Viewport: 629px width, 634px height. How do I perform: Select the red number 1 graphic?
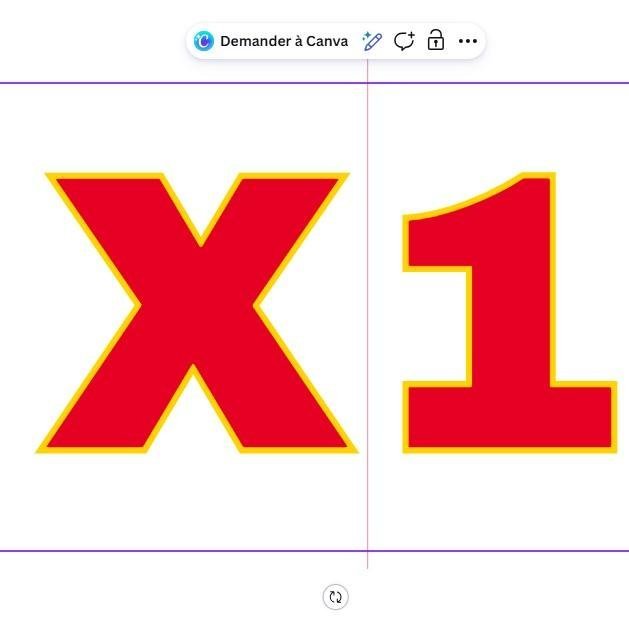pyautogui.click(x=510, y=313)
